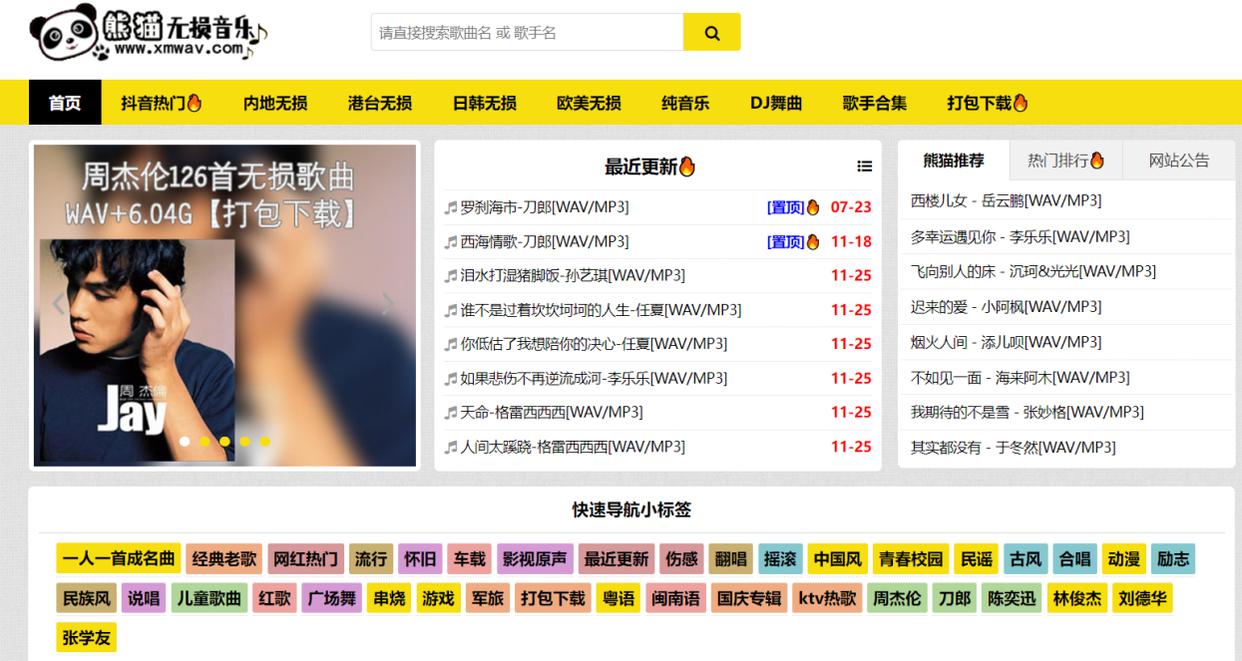Screen dimensions: 1242x661
Task: Open recommended song 烟火人间 - 添儿呗
Action: tap(1006, 342)
